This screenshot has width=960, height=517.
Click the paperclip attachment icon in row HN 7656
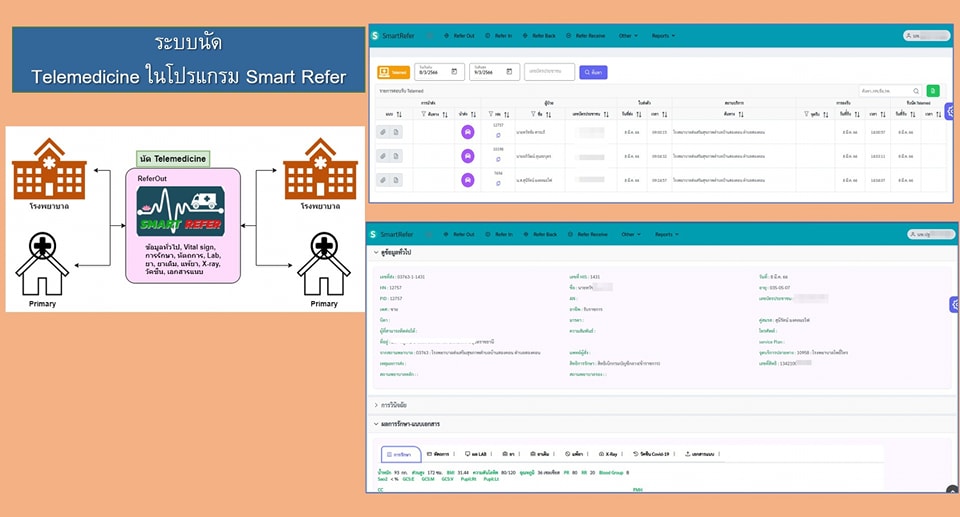click(383, 180)
